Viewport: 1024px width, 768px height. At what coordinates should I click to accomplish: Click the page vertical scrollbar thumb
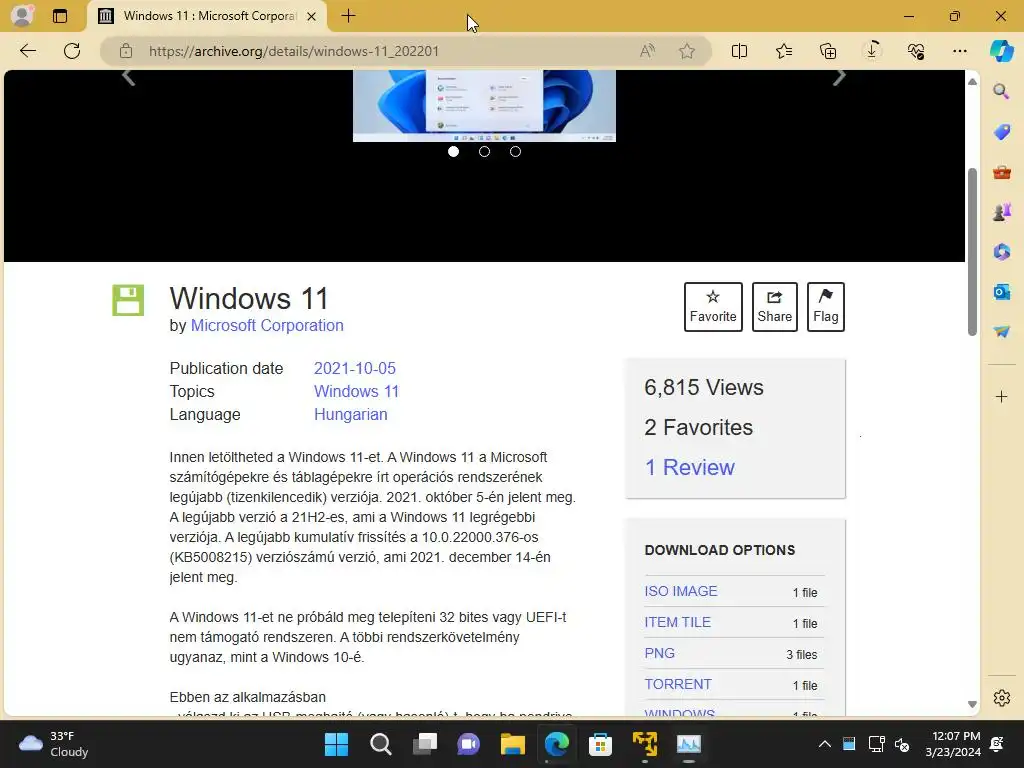tap(972, 252)
